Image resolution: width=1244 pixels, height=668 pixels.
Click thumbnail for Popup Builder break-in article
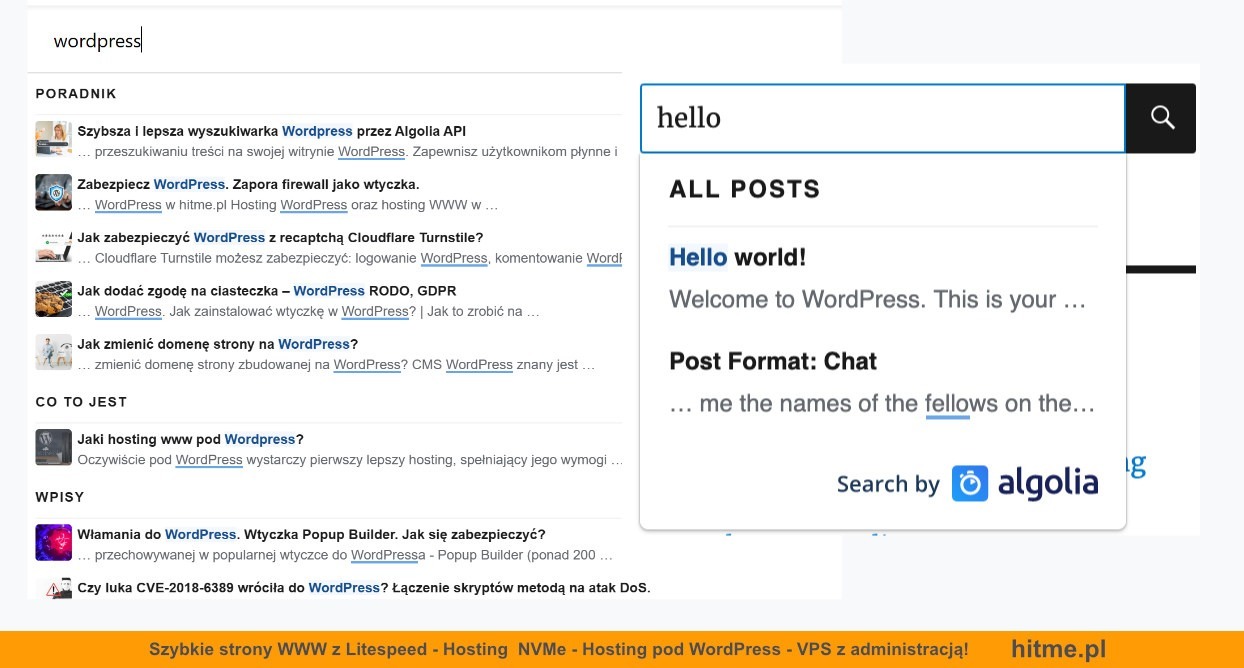point(53,542)
